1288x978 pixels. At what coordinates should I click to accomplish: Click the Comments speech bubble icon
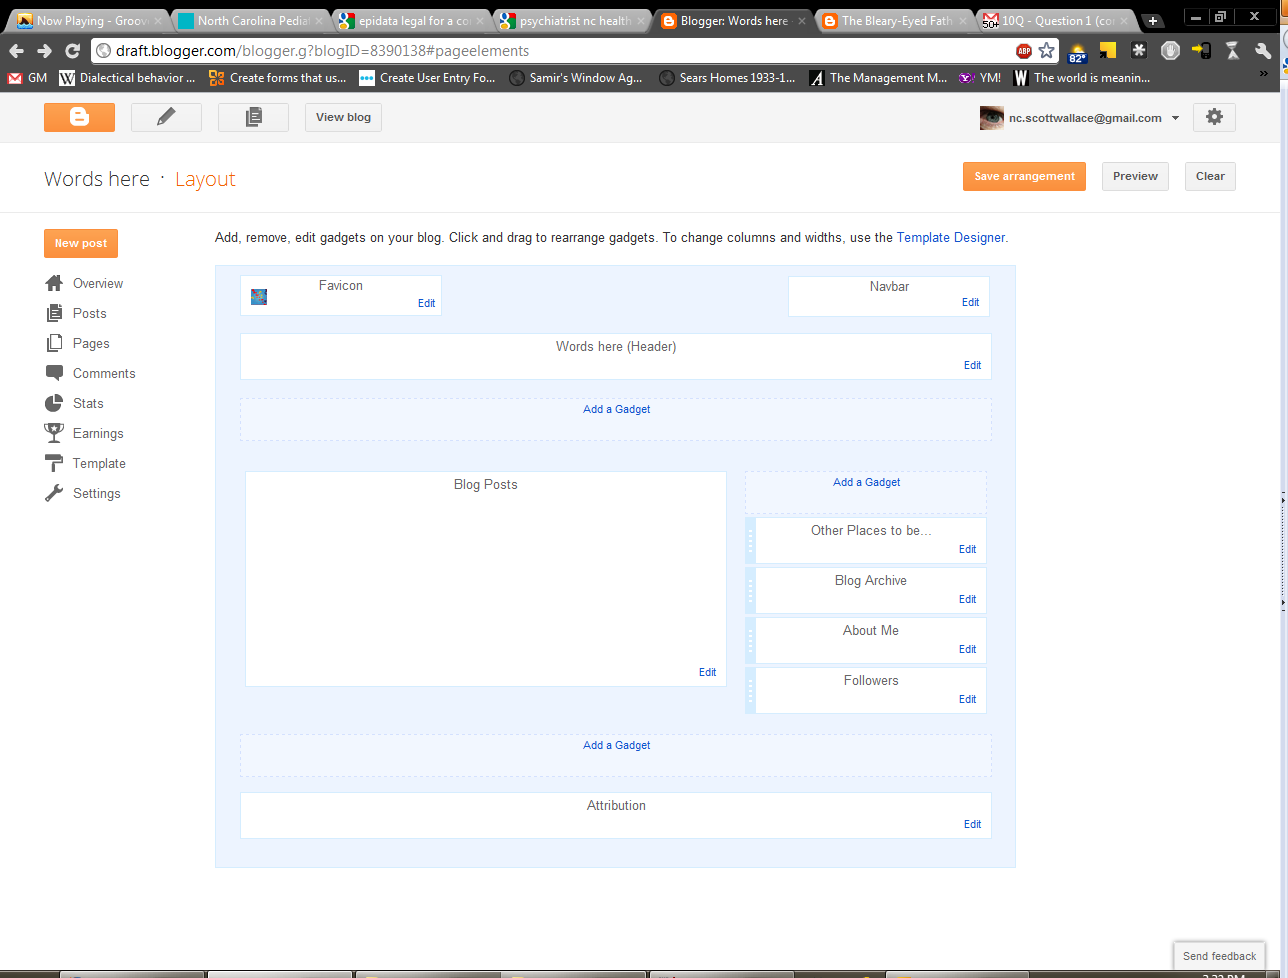click(54, 373)
